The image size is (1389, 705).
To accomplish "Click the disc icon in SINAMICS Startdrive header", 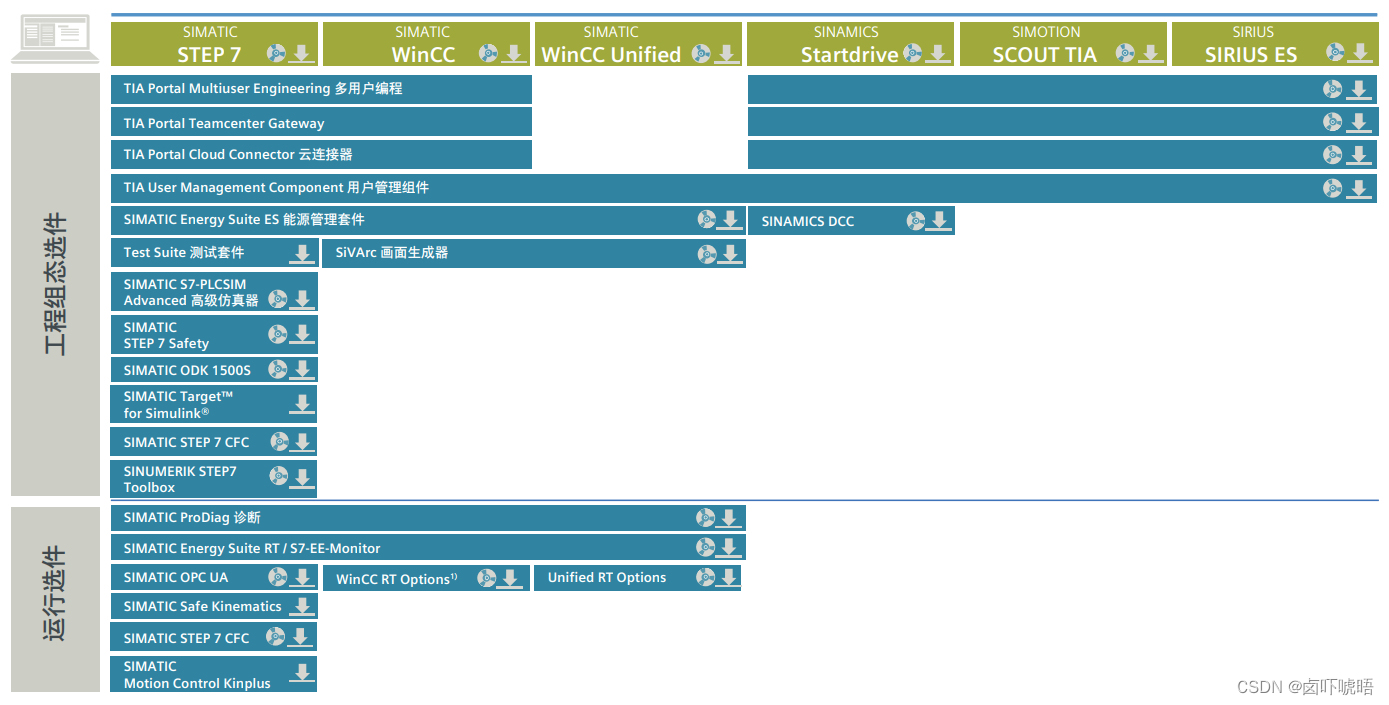I will point(913,53).
